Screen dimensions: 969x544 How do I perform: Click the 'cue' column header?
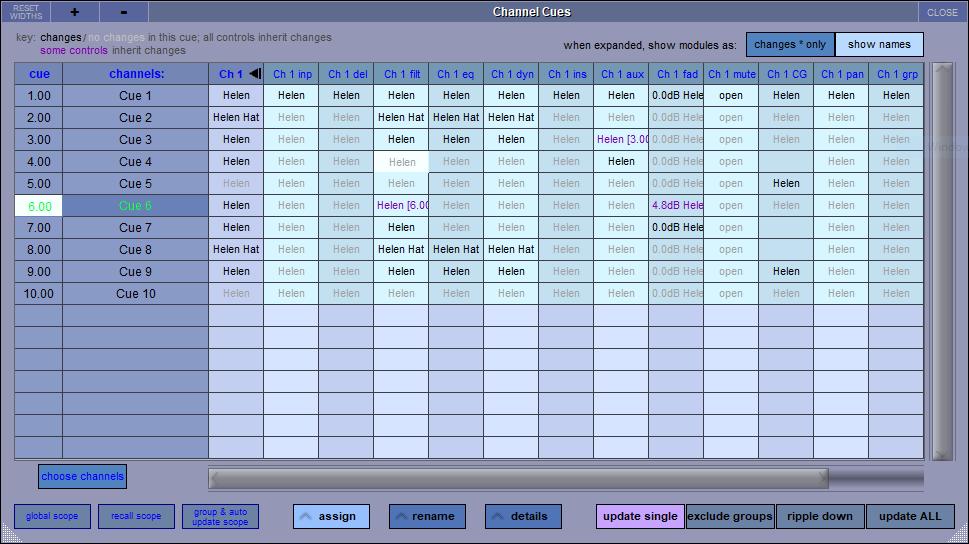pyautogui.click(x=38, y=74)
